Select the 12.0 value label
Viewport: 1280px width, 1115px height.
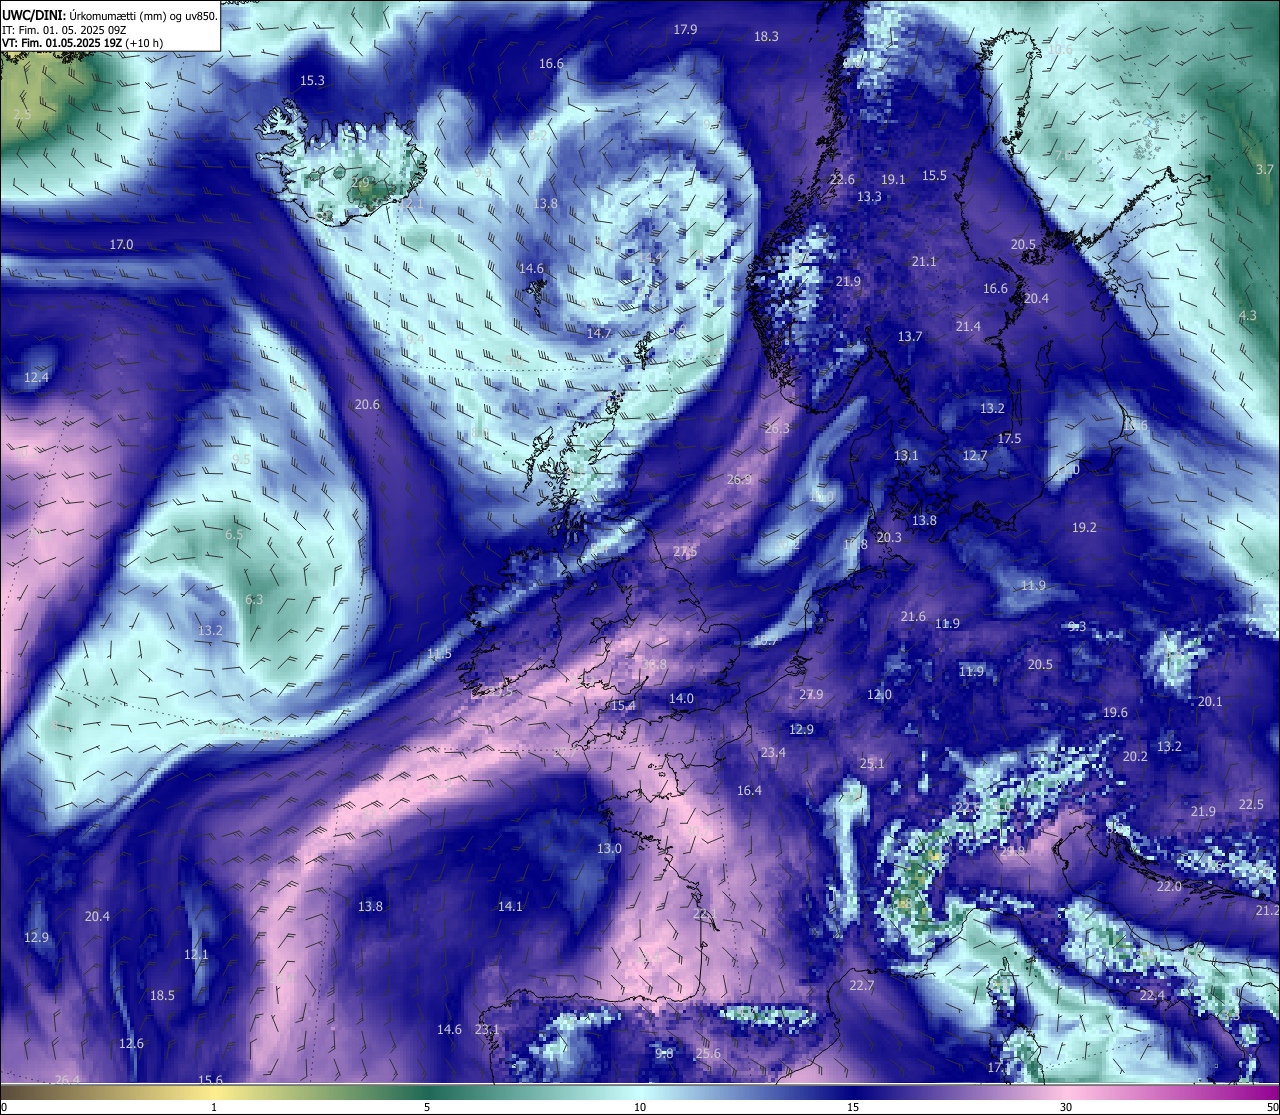(879, 694)
